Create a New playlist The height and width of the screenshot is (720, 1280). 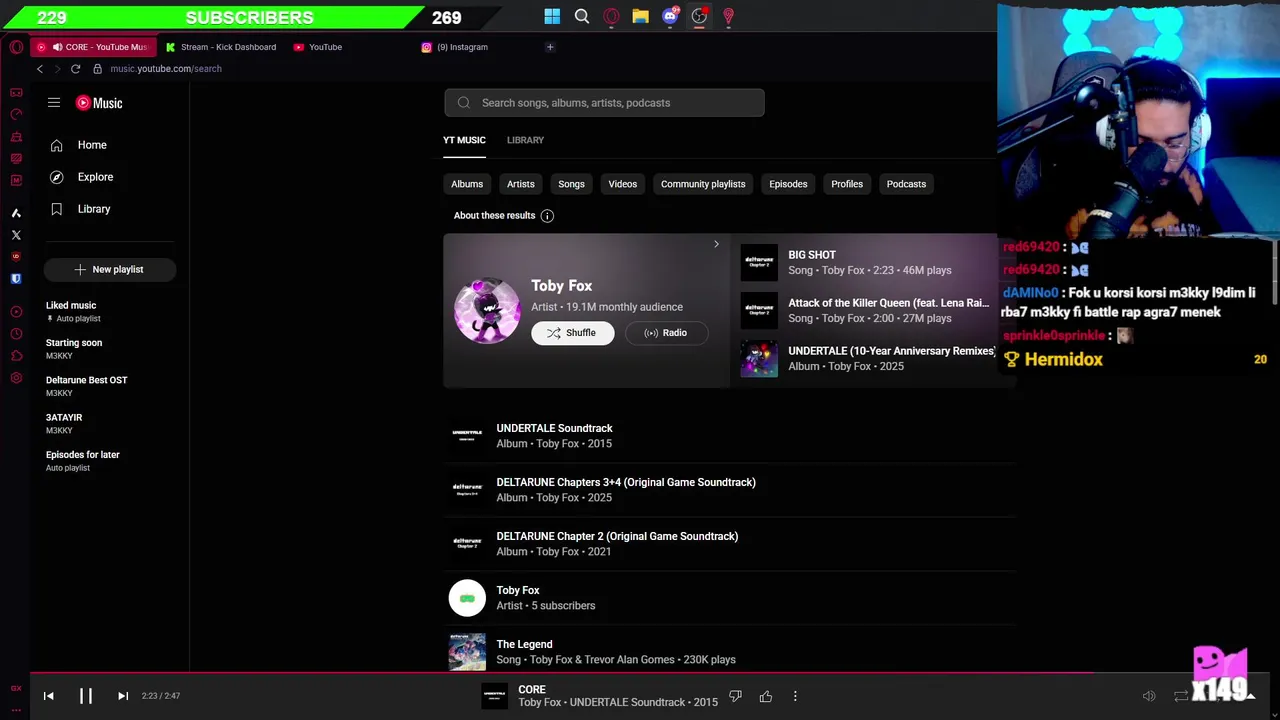coord(110,269)
